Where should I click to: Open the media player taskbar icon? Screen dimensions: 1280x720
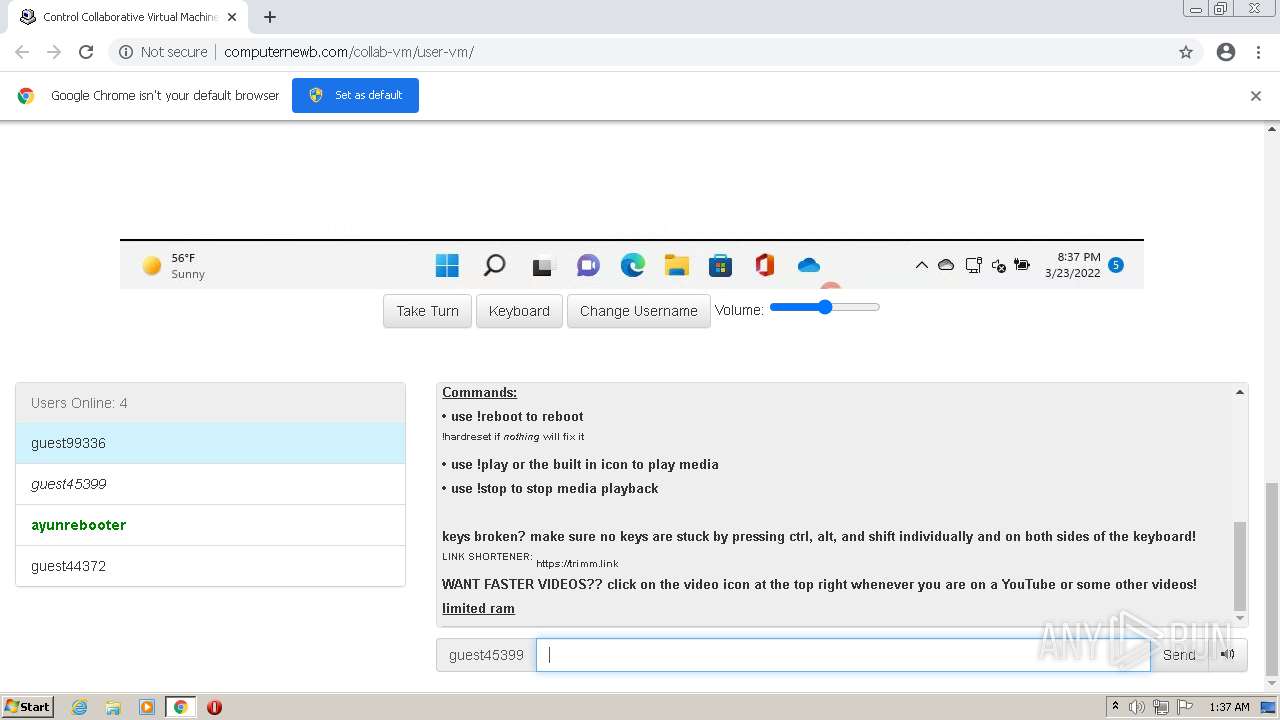147,707
